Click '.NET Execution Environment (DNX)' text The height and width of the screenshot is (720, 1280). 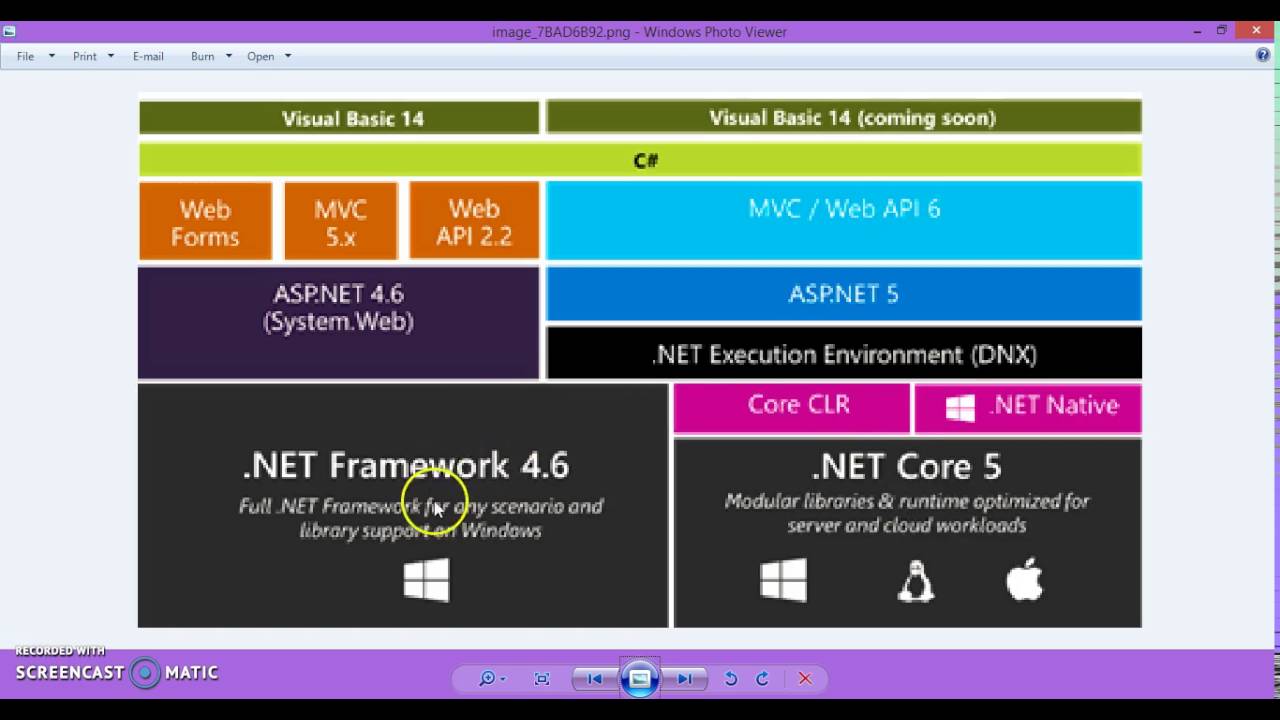pos(844,354)
